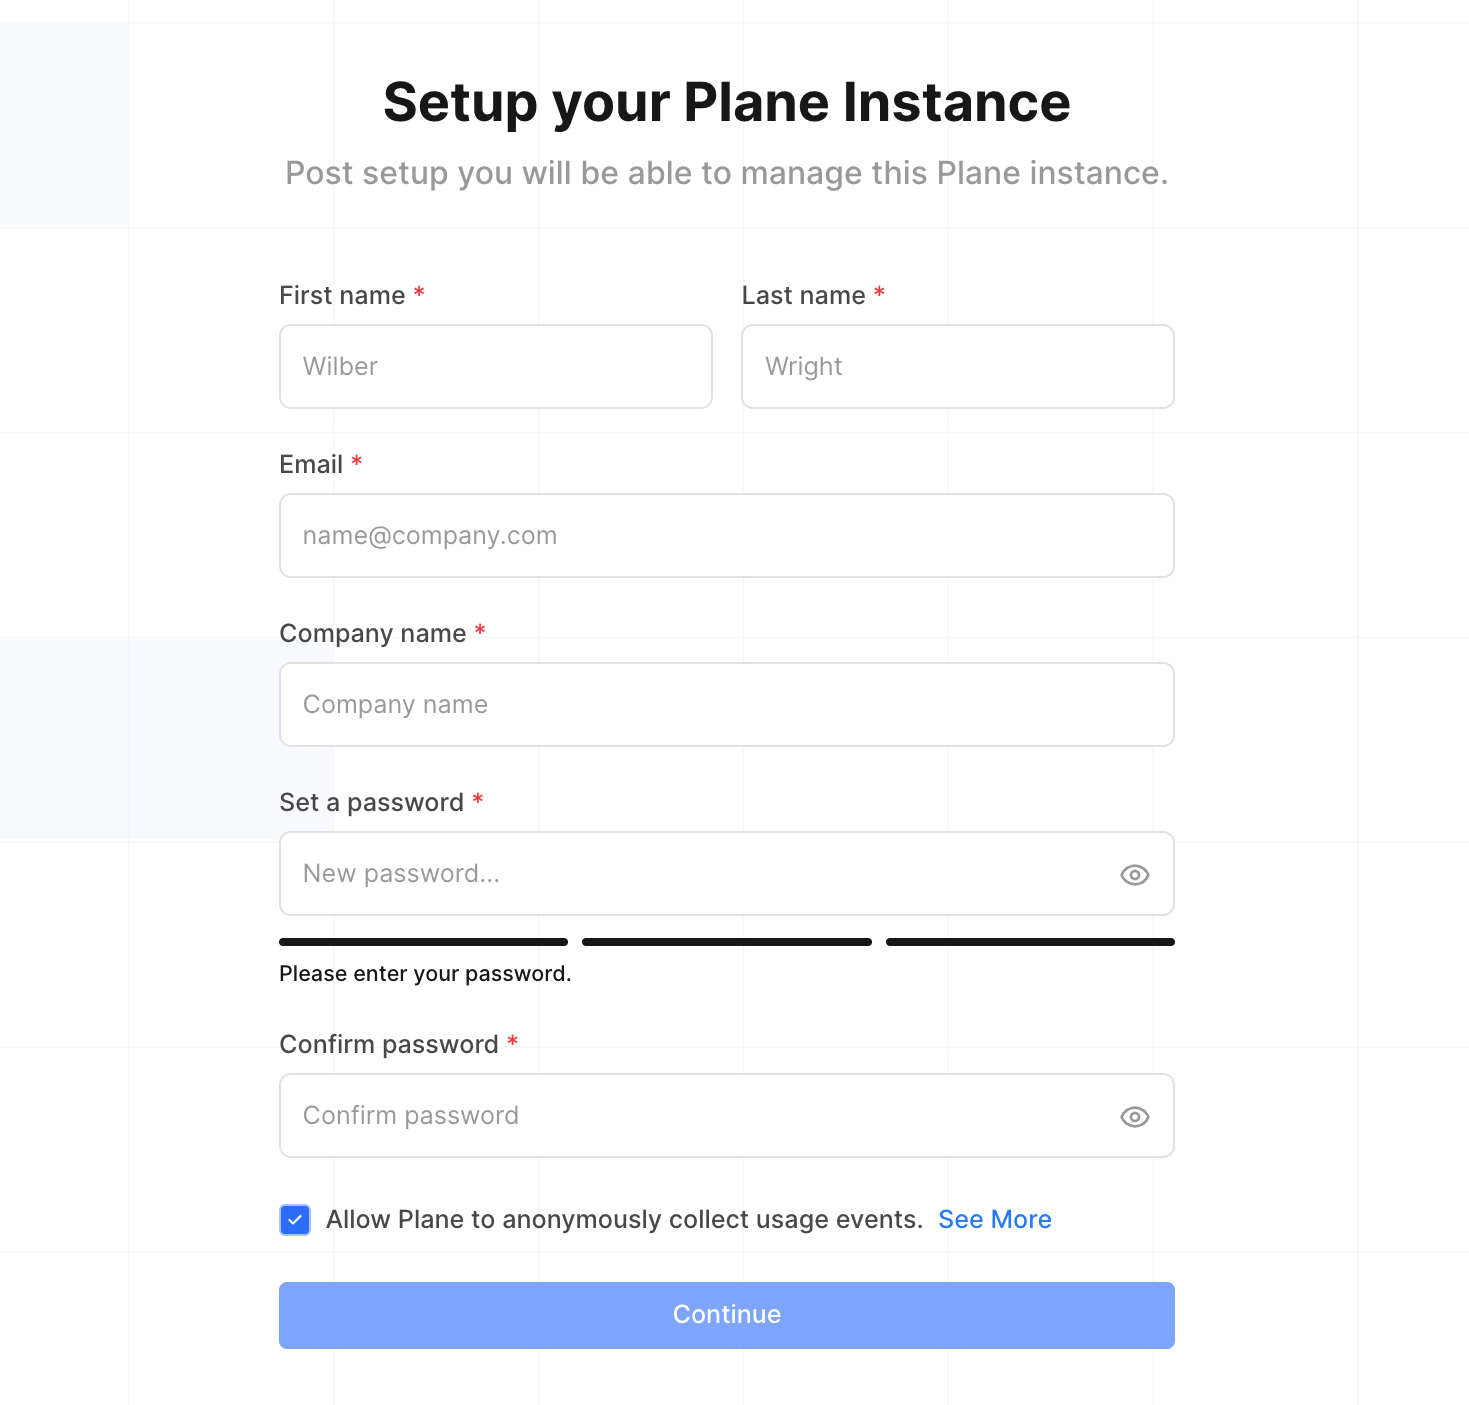Focus the Email address input field
This screenshot has height=1405, width=1469.
[726, 535]
